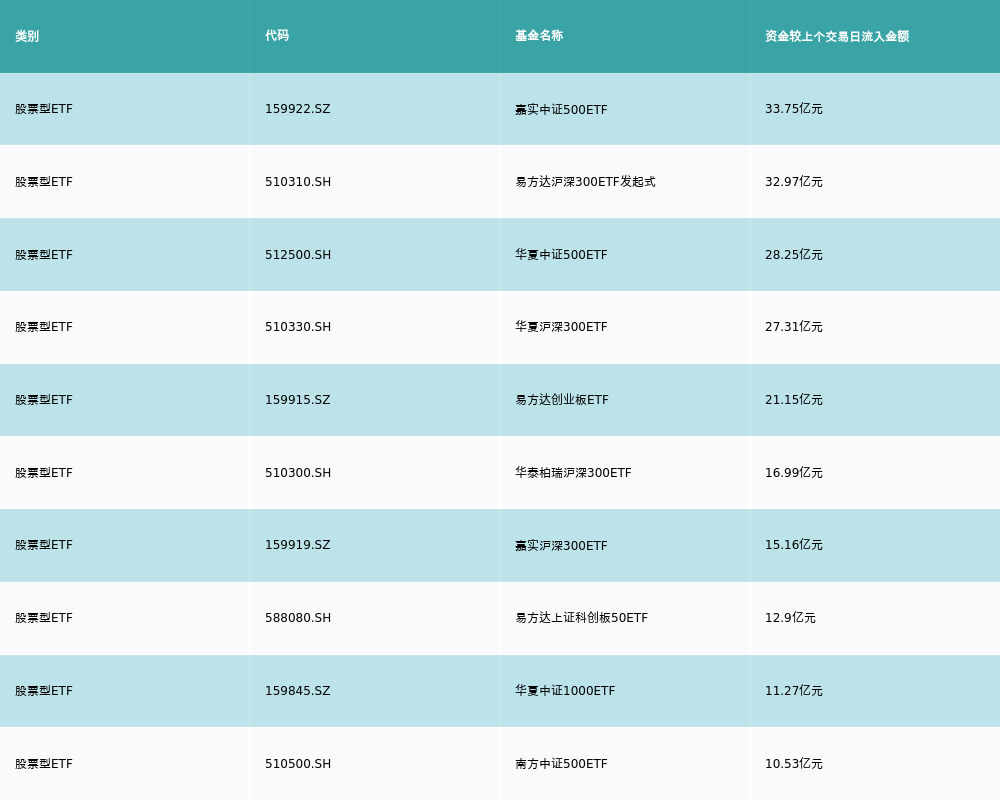Click 股票型ETF in the 159919.SZ row
1000x800 pixels.
pyautogui.click(x=44, y=545)
